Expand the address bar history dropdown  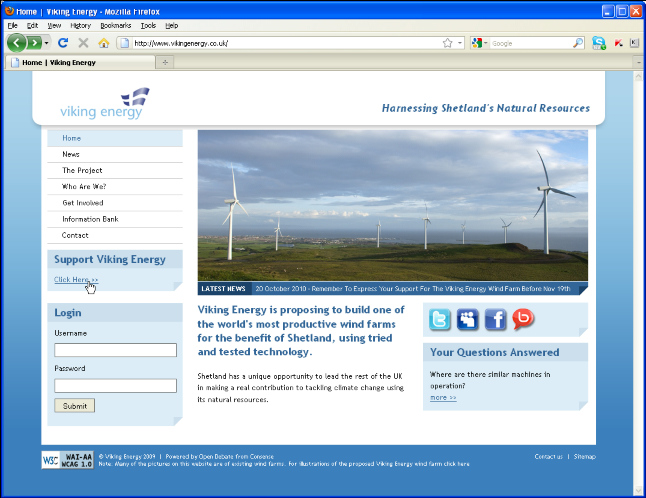[x=460, y=43]
